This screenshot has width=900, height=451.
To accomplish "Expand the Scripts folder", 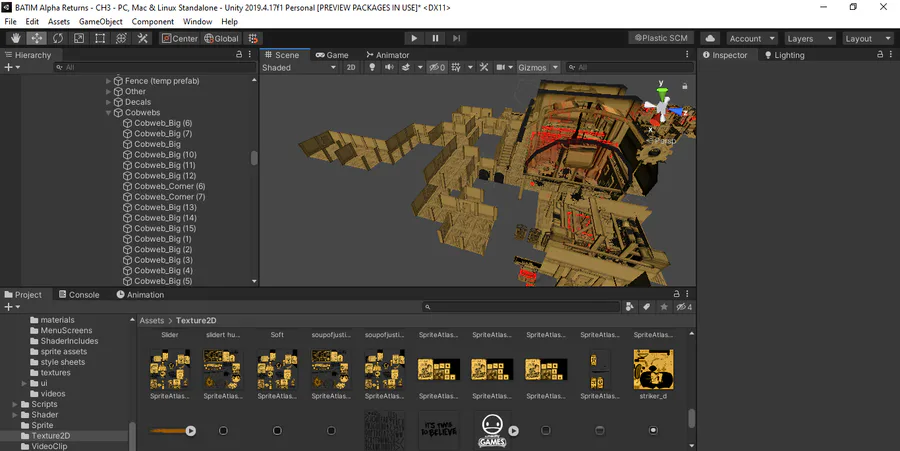I will [14, 405].
